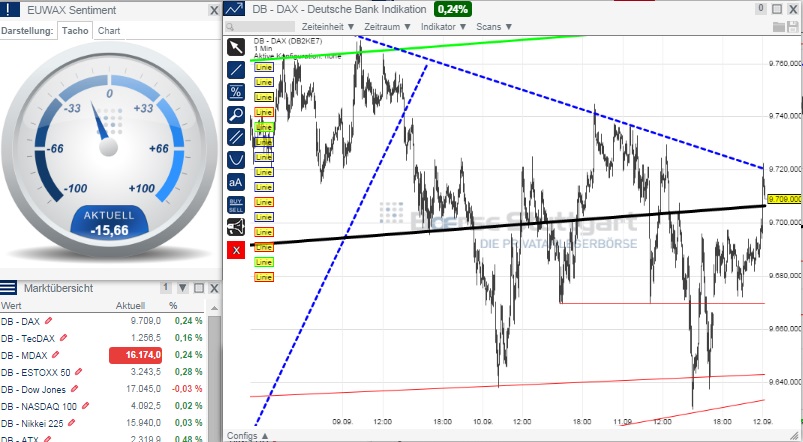
Task: Click the pencil icon next to DB - DAX
Action: point(48,321)
